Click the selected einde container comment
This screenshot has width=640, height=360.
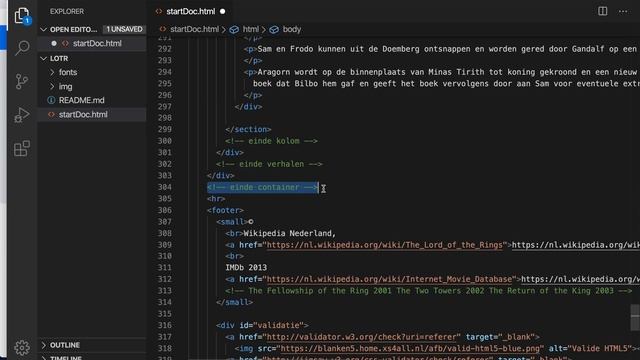tap(262, 187)
